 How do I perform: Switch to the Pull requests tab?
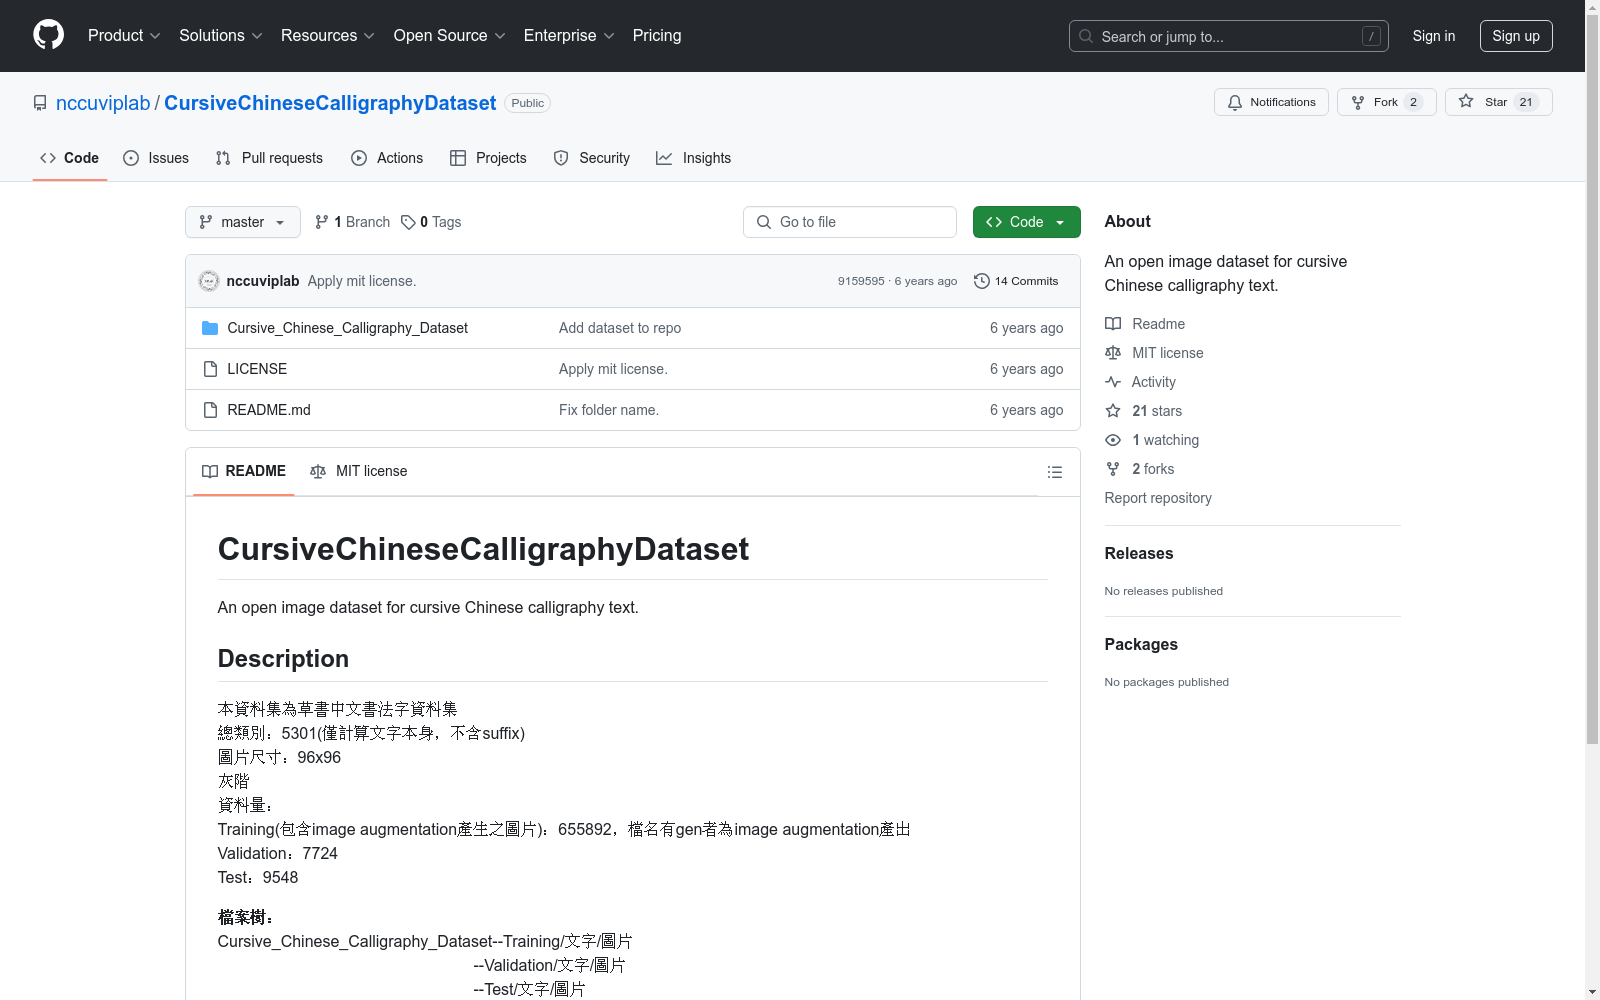click(269, 158)
